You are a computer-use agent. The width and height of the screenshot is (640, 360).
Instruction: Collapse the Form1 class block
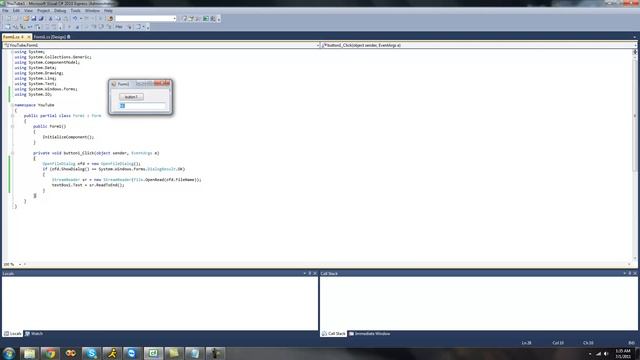coord(12,116)
